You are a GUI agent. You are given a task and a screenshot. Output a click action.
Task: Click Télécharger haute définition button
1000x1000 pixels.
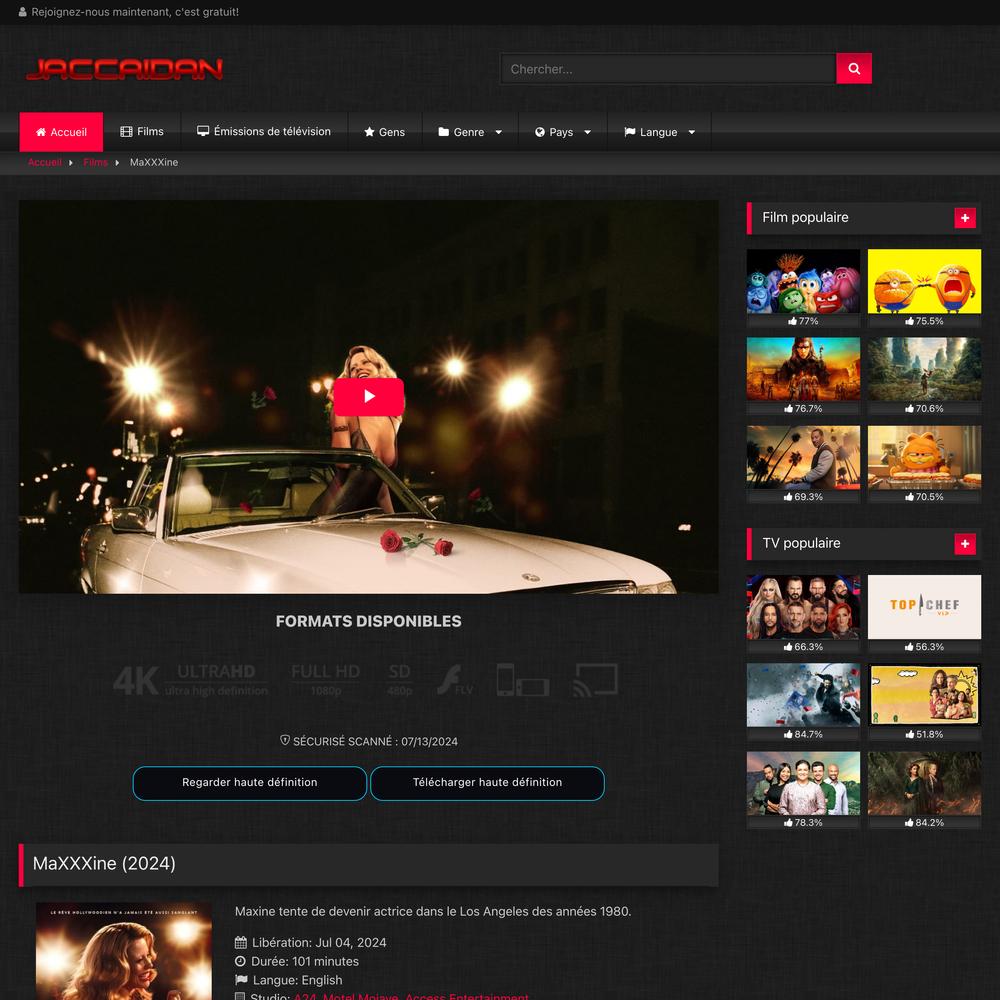(487, 783)
